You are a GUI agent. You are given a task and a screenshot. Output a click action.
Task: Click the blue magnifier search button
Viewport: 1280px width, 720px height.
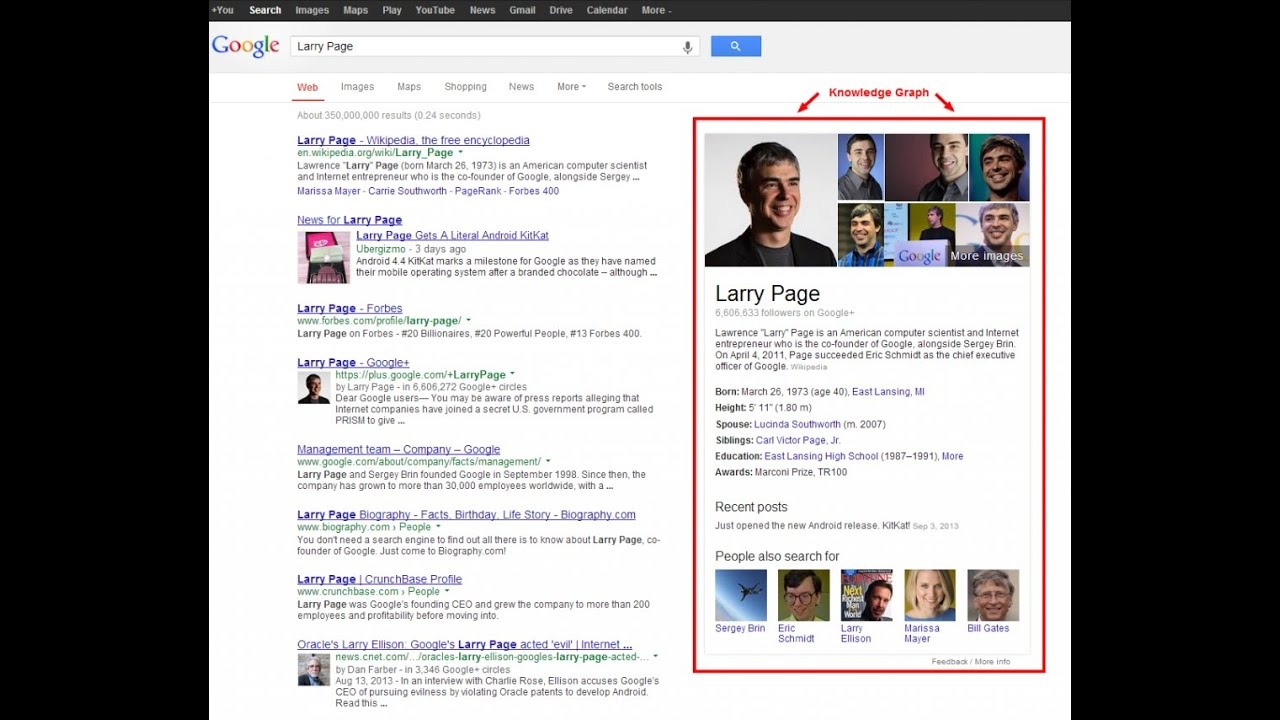(x=736, y=46)
